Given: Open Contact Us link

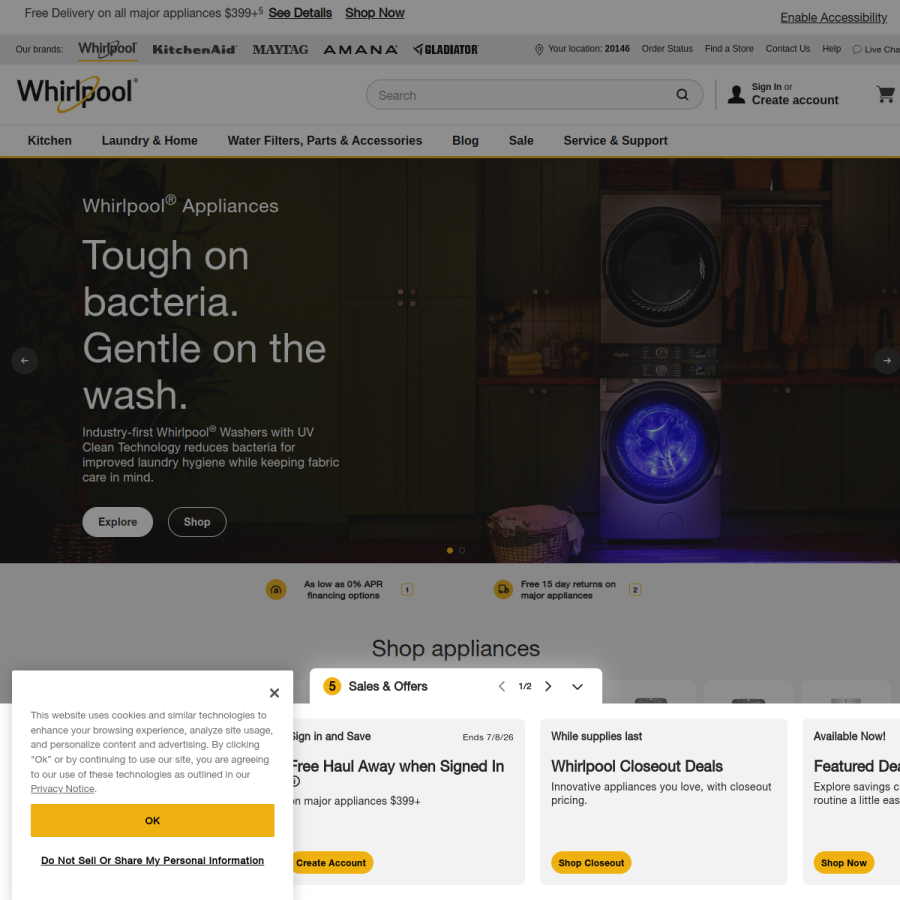Looking at the screenshot, I should click(788, 49).
